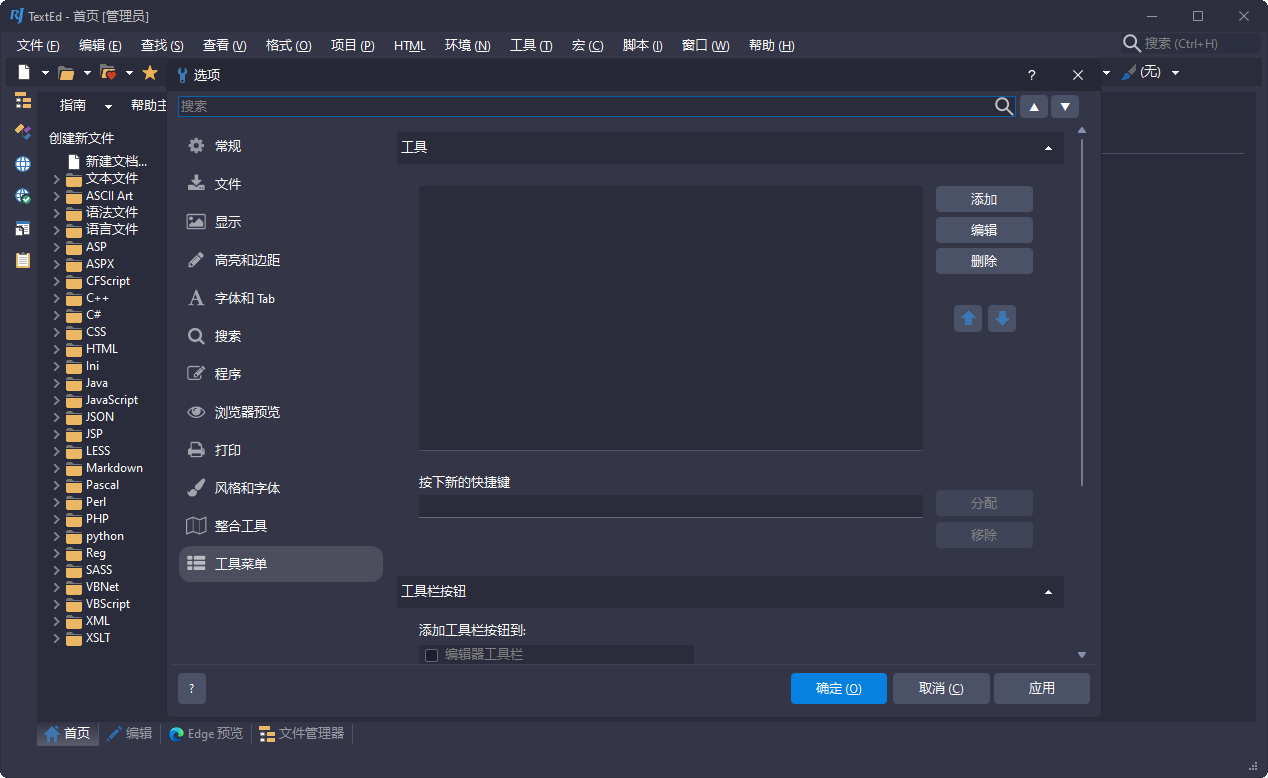Image resolution: width=1268 pixels, height=778 pixels.
Task: Click the tree view icon atop left sidebar
Action: [22, 100]
